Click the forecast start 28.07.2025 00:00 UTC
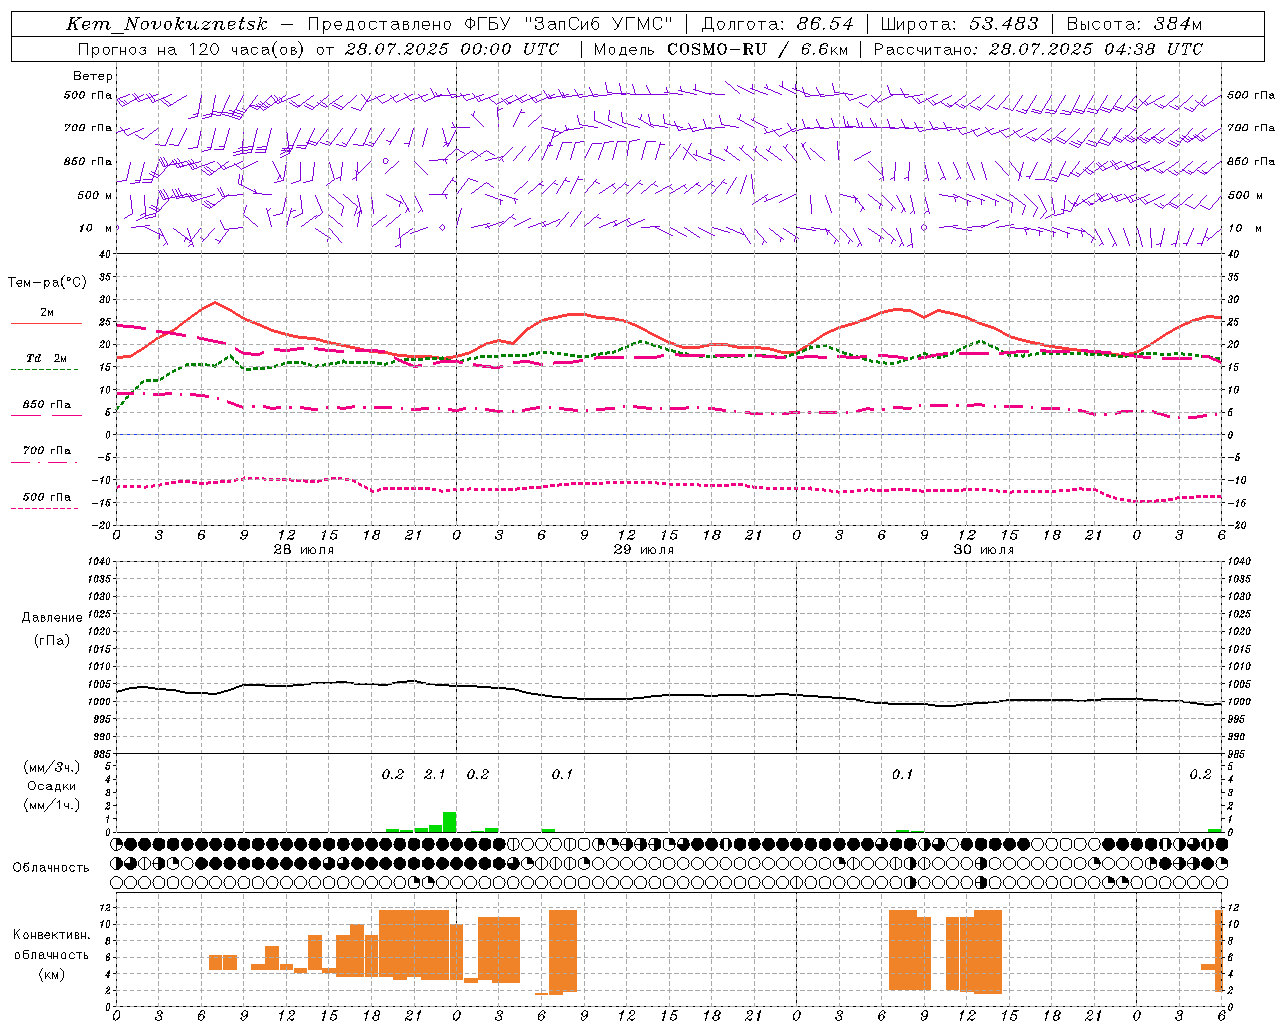This screenshot has height=1024, width=1280. (x=451, y=49)
